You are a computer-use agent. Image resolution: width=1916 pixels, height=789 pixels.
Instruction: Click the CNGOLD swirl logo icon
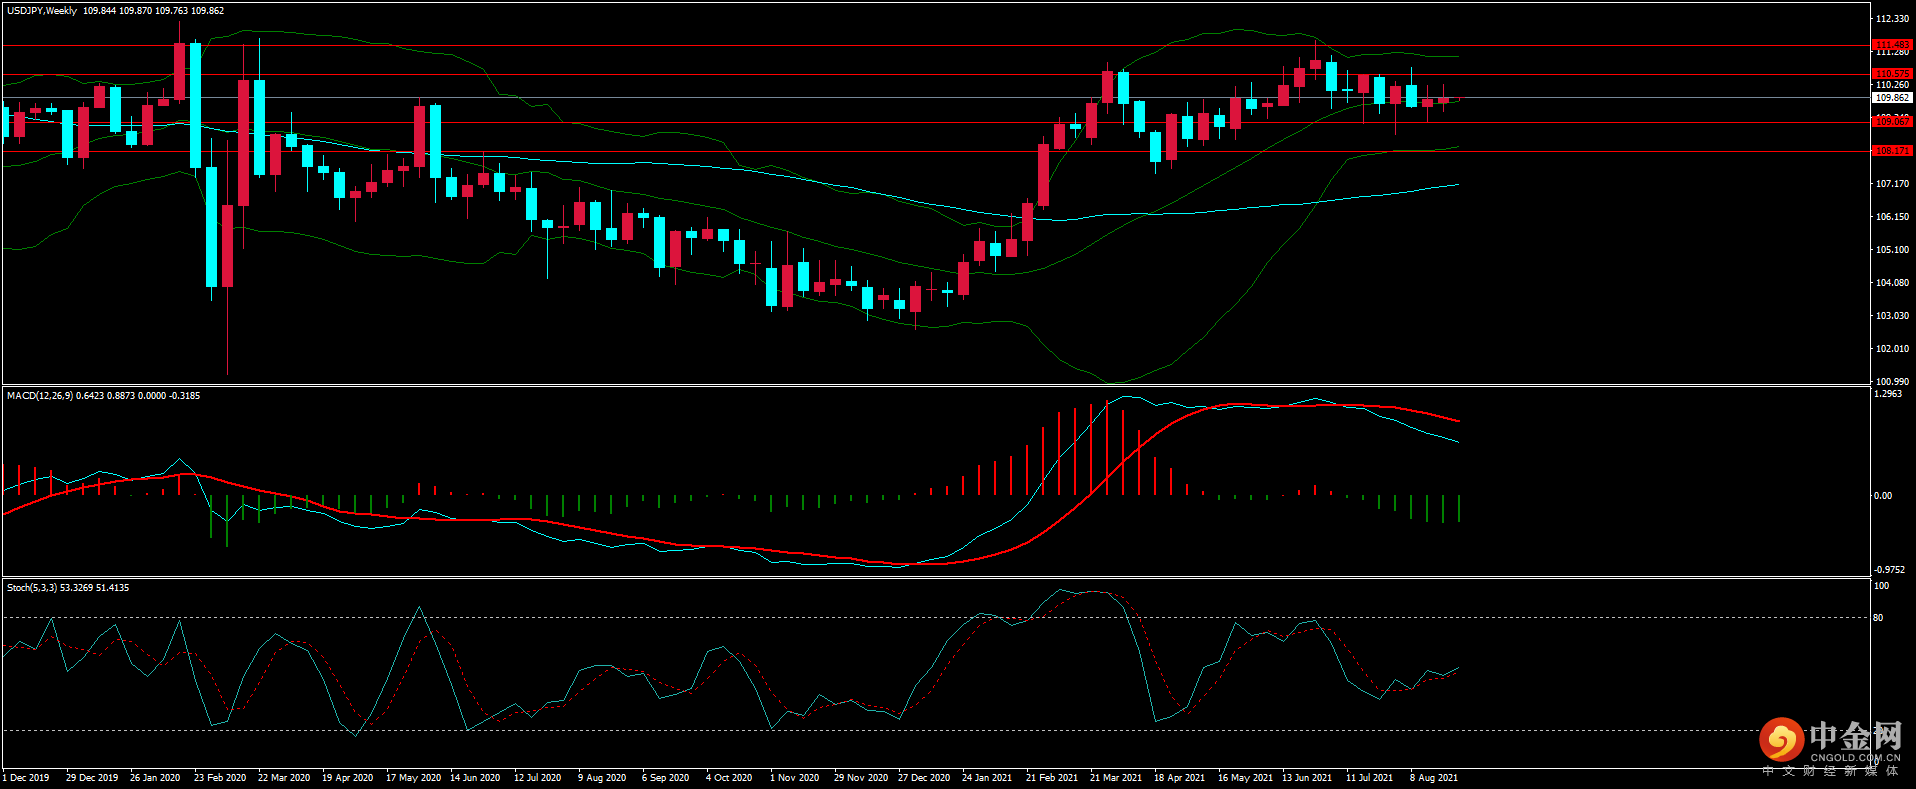[1781, 740]
